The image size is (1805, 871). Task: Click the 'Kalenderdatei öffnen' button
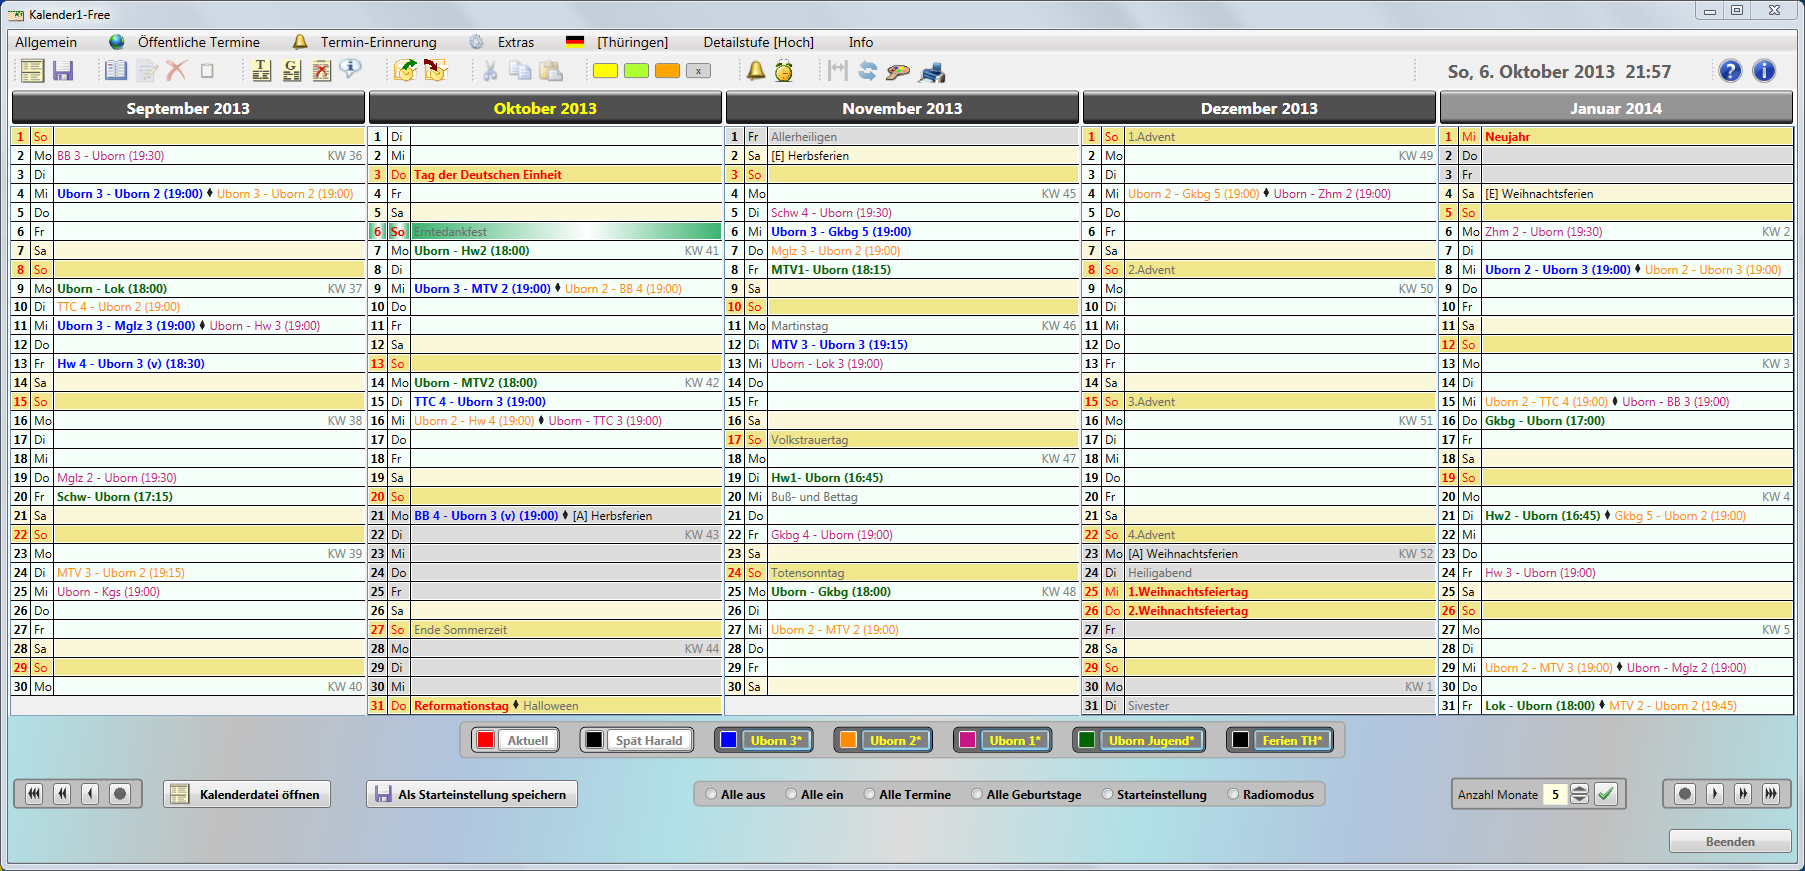click(x=247, y=795)
